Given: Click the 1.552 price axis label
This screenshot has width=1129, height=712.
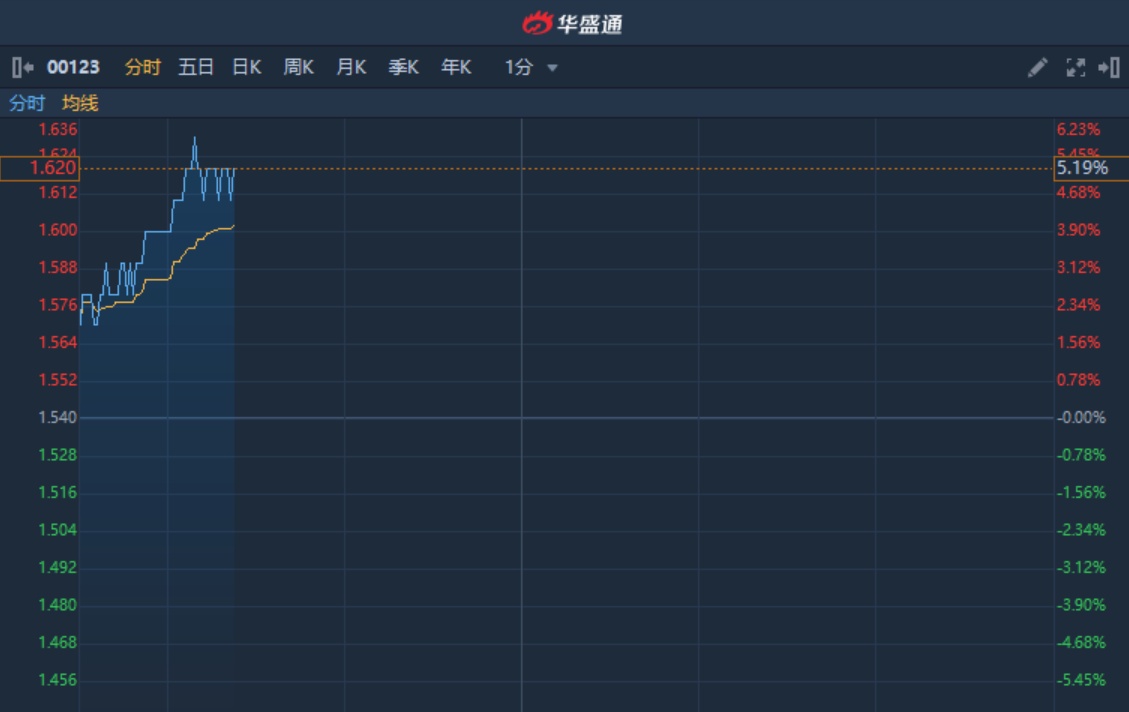Looking at the screenshot, I should point(58,380).
